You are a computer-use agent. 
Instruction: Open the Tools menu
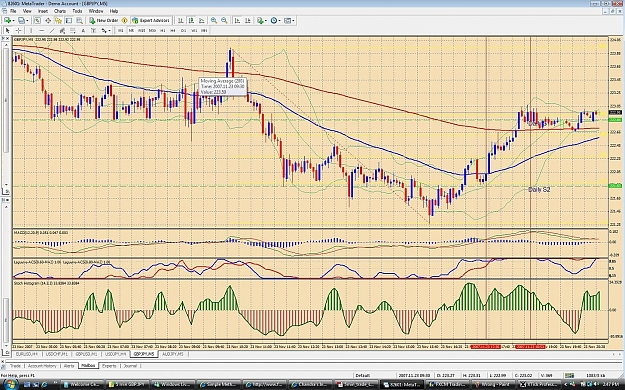[77, 11]
